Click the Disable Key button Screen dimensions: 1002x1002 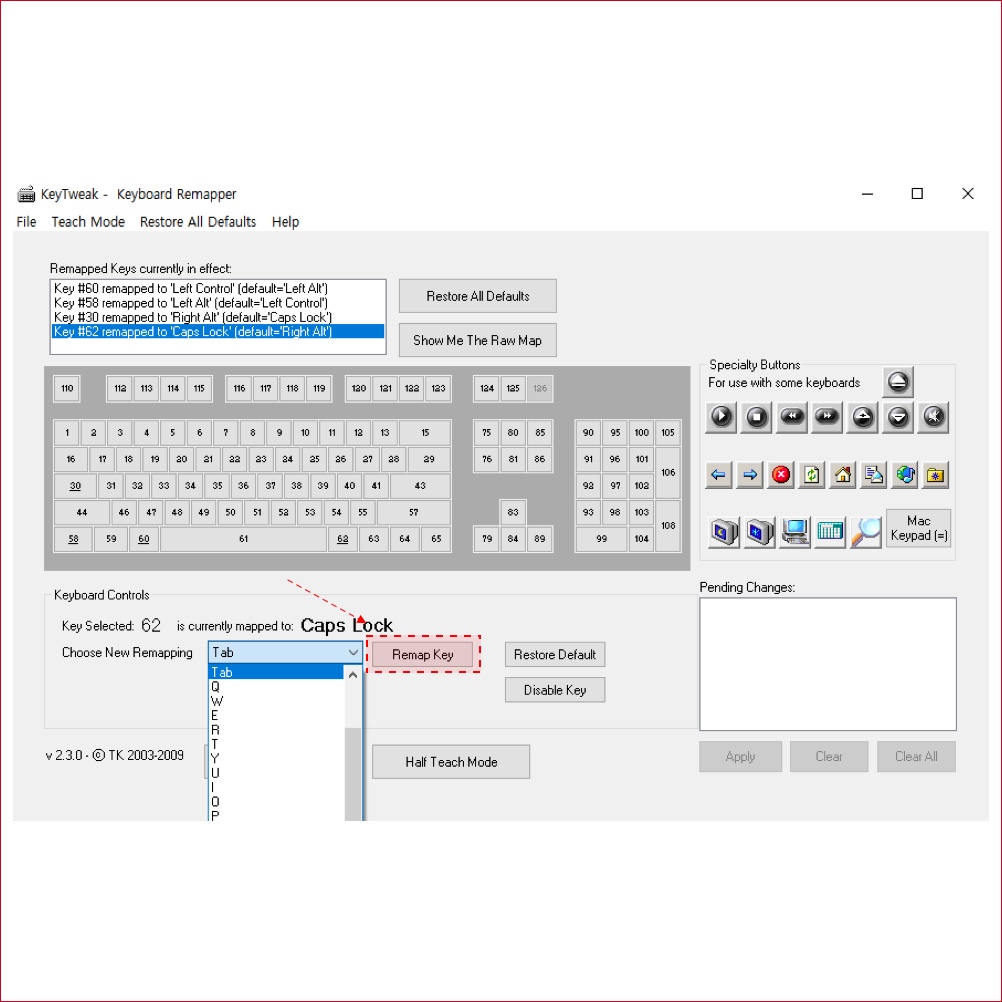tap(555, 690)
